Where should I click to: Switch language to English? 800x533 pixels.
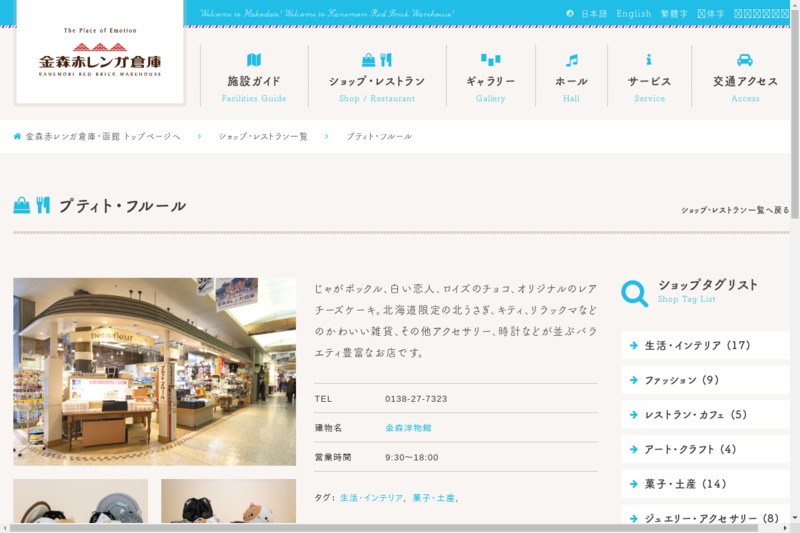click(x=633, y=14)
